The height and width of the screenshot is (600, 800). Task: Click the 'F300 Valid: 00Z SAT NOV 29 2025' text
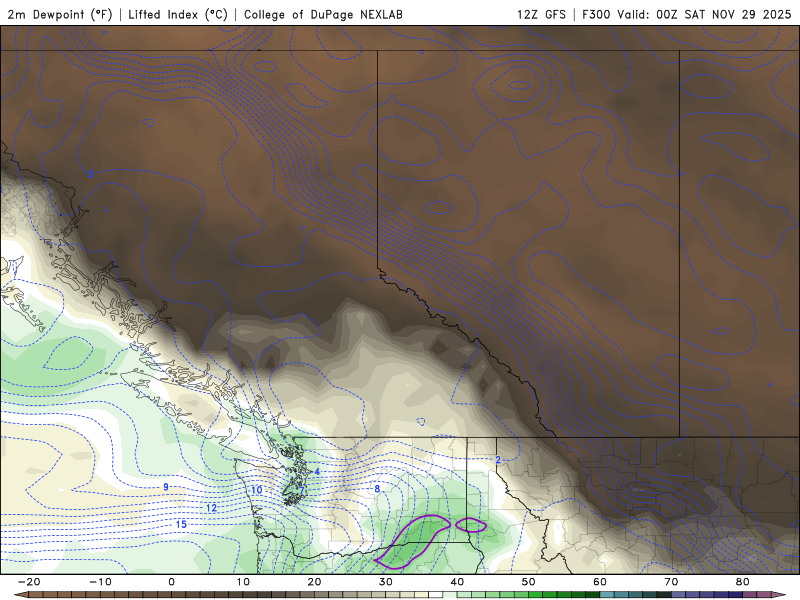pos(687,14)
